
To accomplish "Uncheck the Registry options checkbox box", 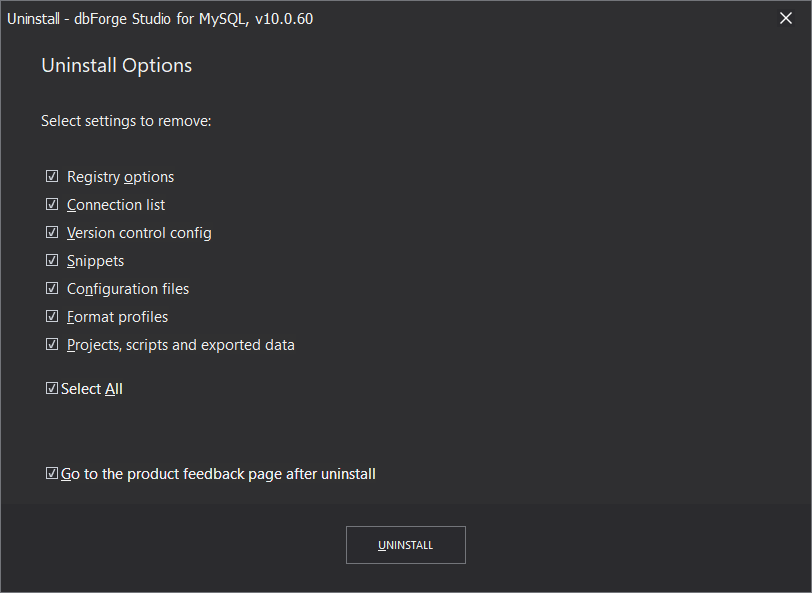I will click(x=52, y=177).
